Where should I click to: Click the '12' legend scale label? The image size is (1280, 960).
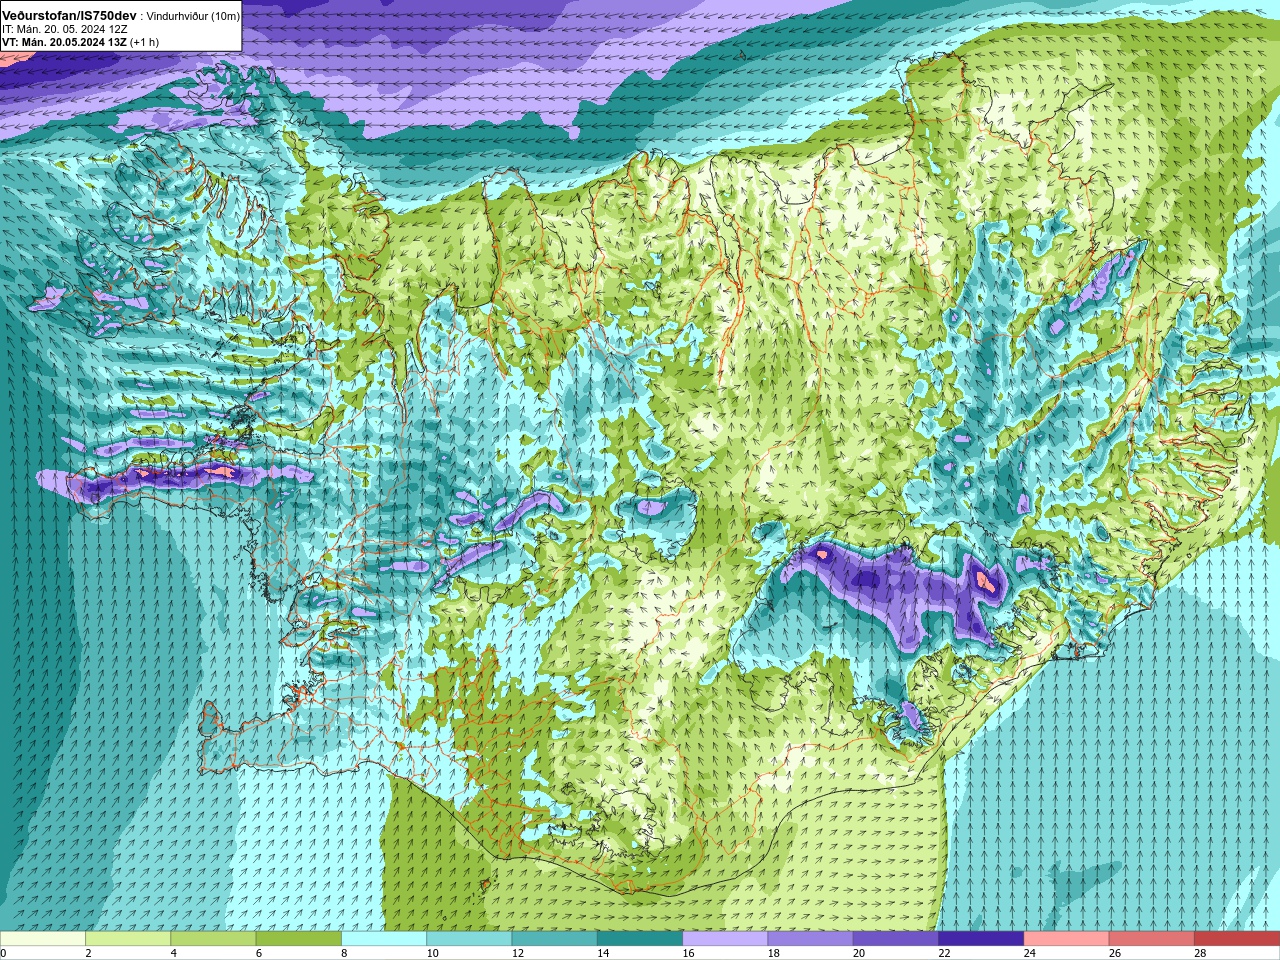click(x=518, y=953)
